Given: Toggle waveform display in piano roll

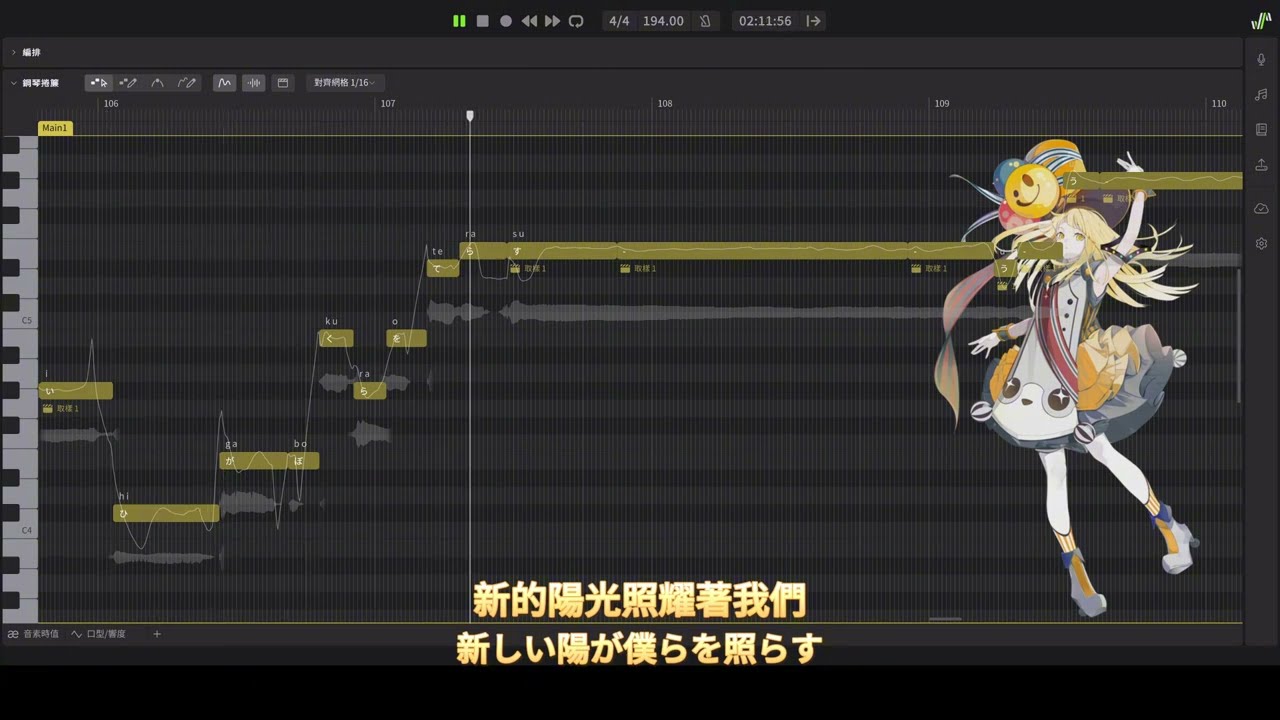Looking at the screenshot, I should pos(254,83).
